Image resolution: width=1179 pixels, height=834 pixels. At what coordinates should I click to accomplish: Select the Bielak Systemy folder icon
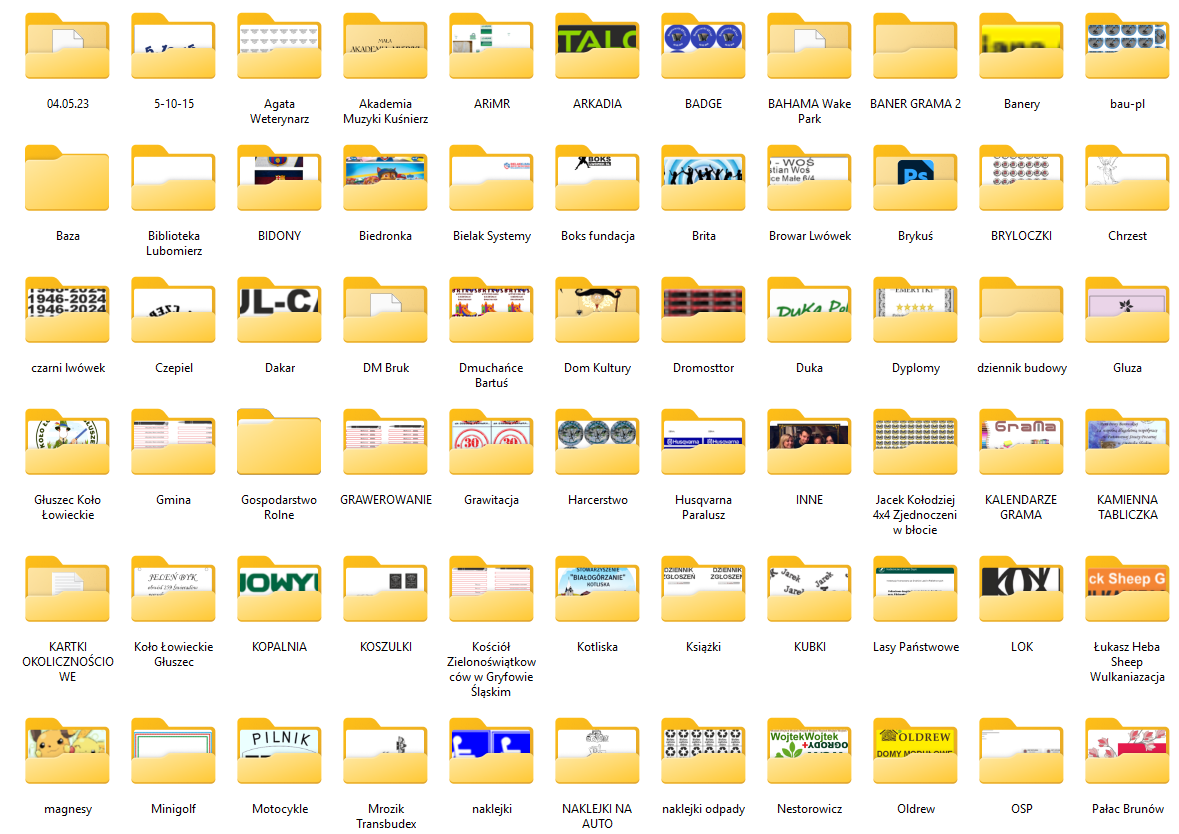click(x=491, y=178)
